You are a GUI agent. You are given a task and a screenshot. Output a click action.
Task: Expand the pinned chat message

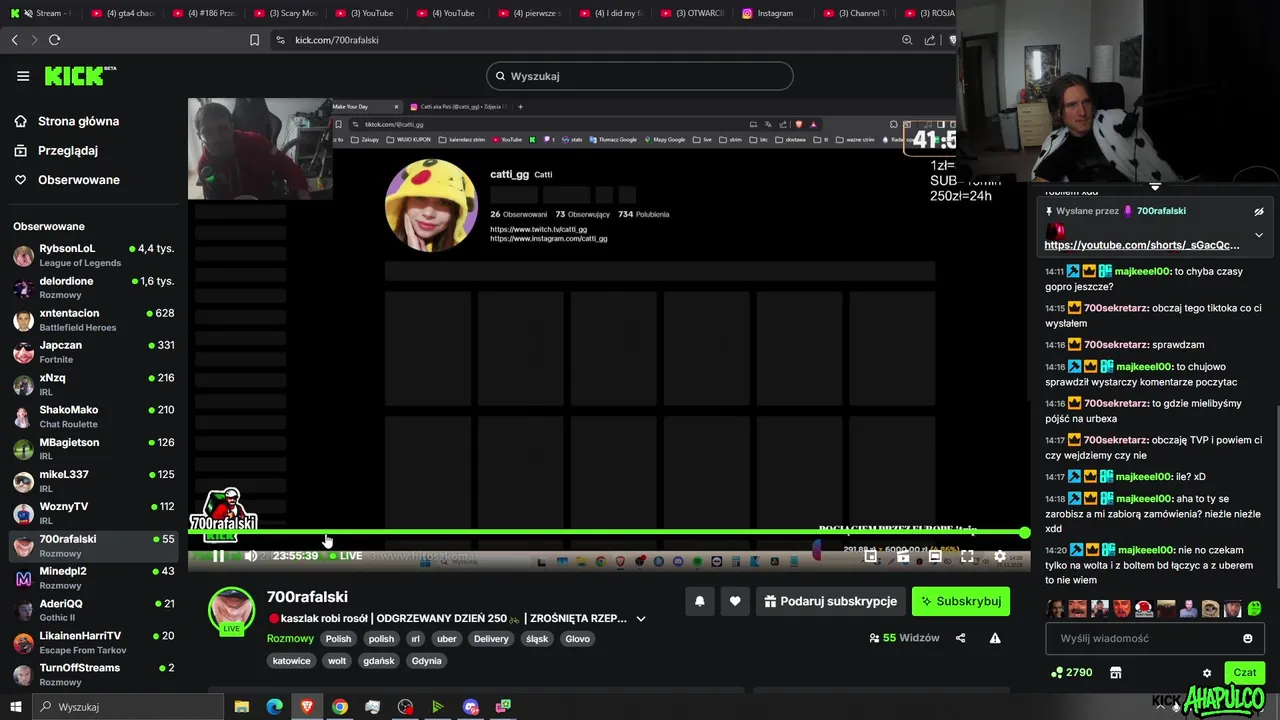point(1259,235)
